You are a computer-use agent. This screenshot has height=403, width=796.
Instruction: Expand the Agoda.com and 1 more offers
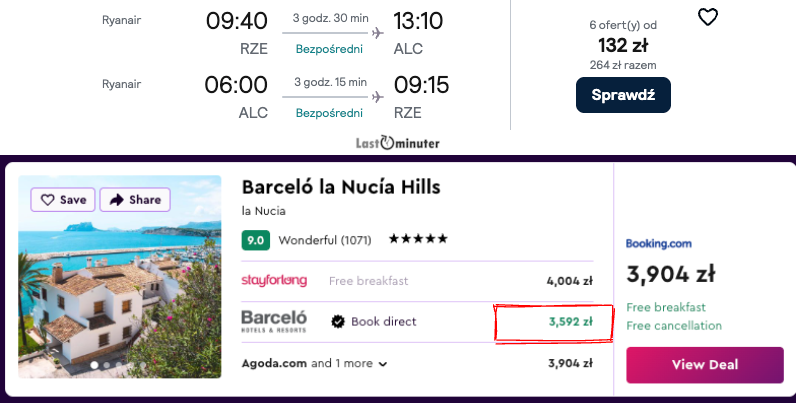315,364
